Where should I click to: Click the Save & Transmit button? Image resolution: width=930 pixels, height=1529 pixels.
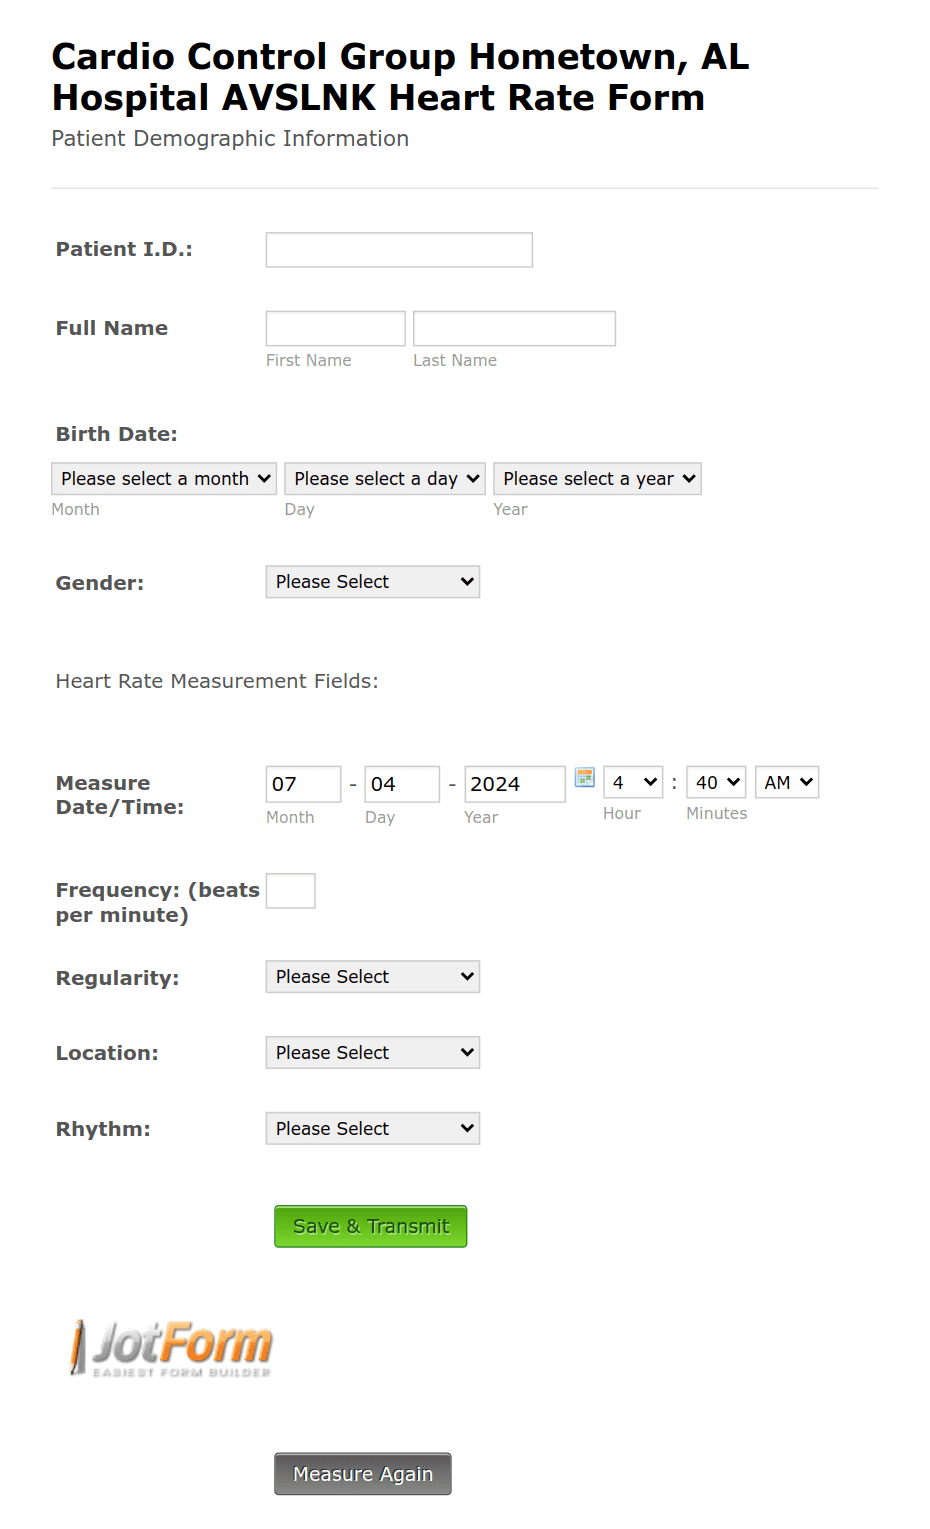pyautogui.click(x=370, y=1225)
